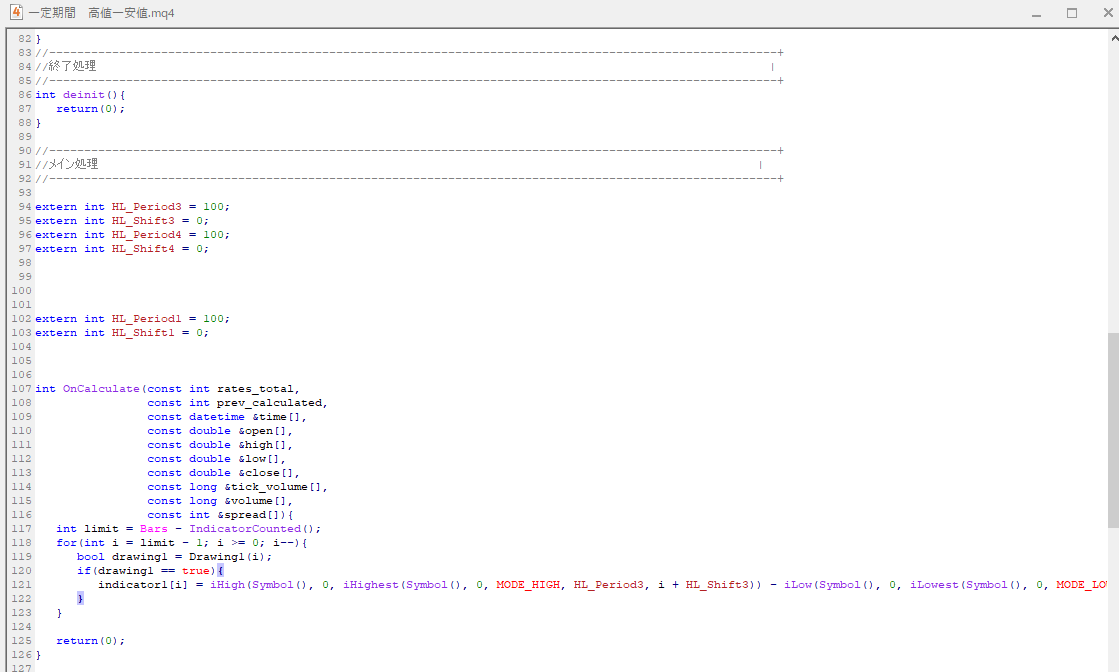Click the MQ4 file icon in title bar
The height and width of the screenshot is (672, 1119).
point(15,13)
